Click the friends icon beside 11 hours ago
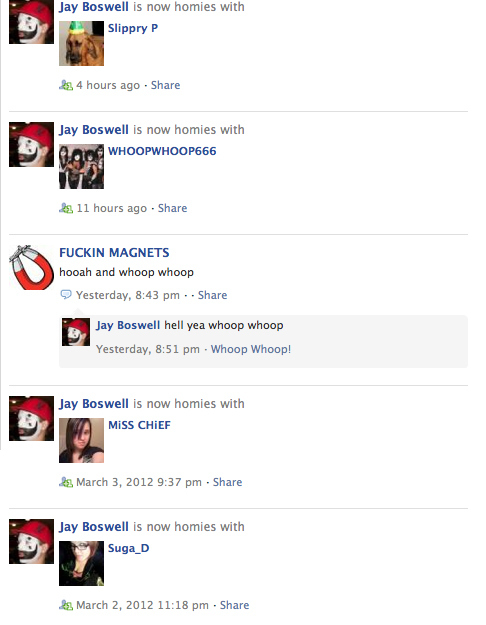This screenshot has width=486, height=625. [66, 208]
